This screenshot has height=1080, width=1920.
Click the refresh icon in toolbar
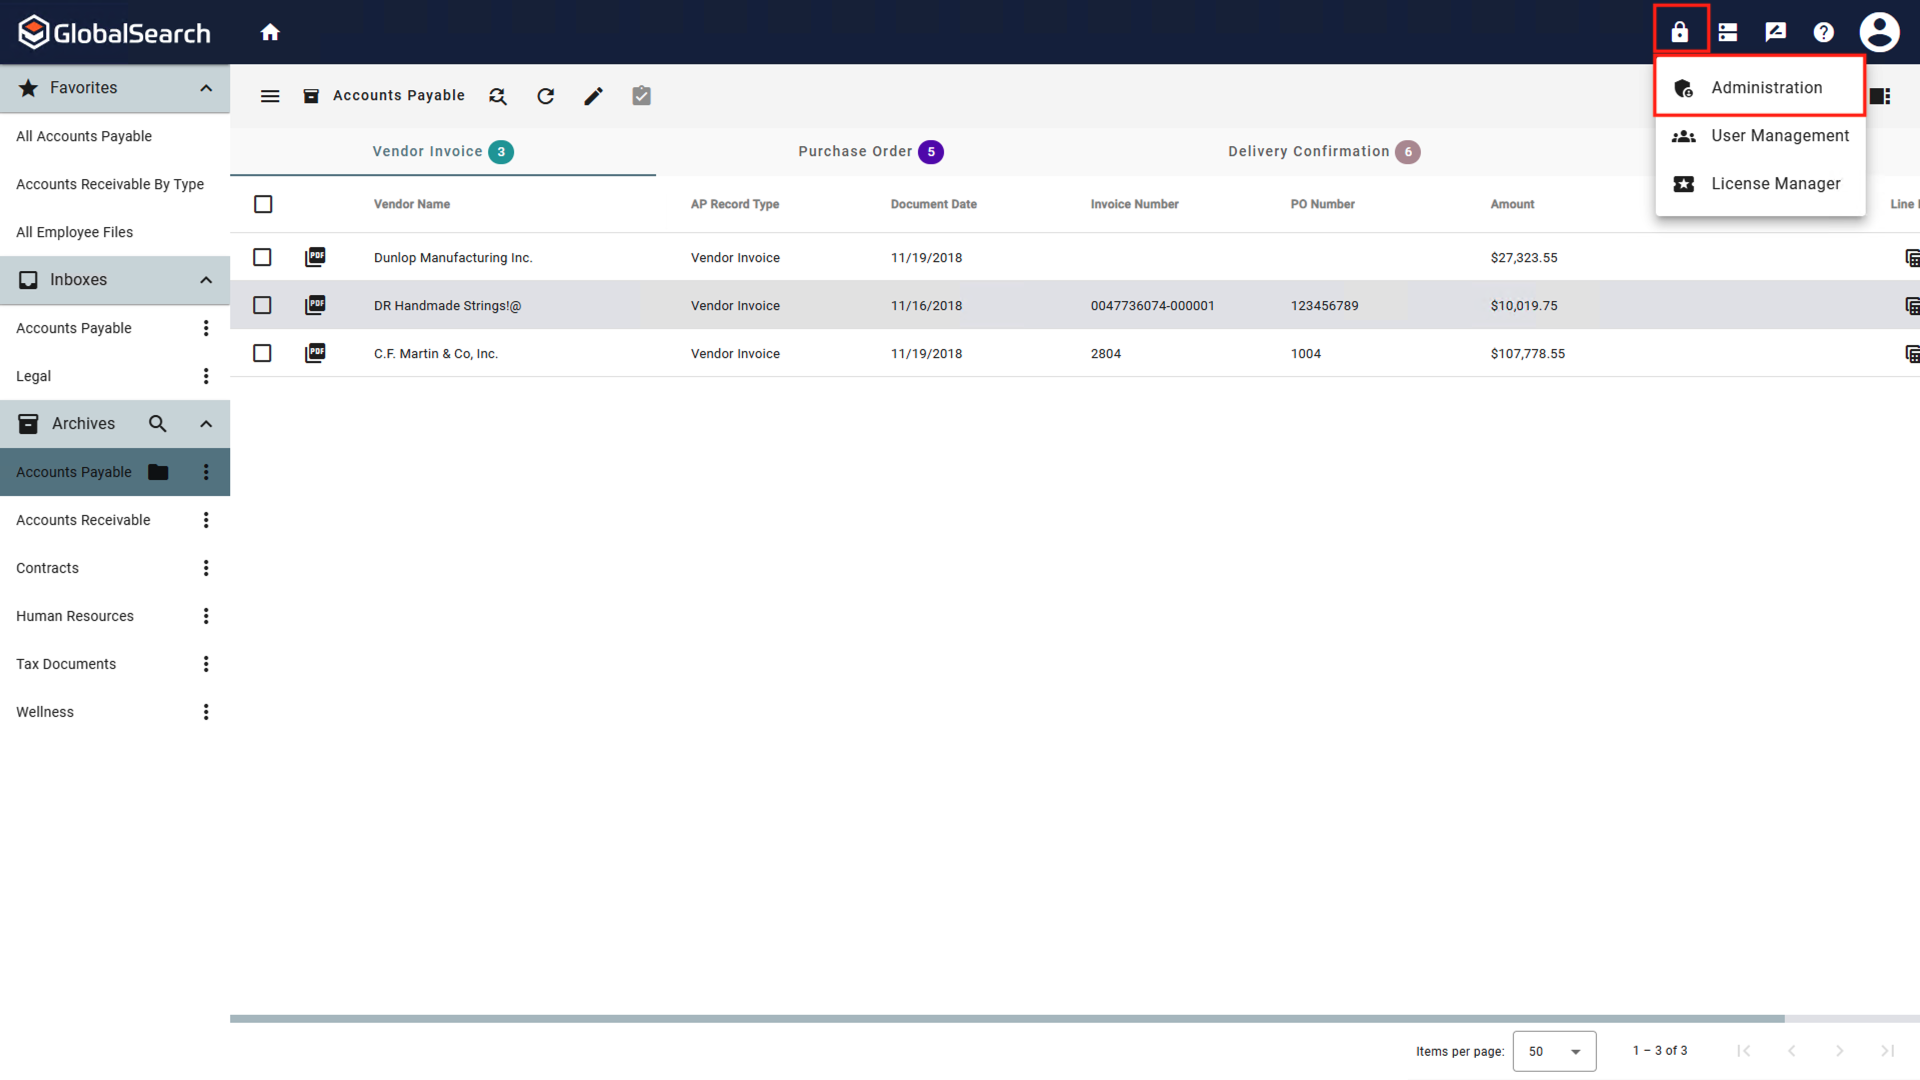(x=546, y=96)
